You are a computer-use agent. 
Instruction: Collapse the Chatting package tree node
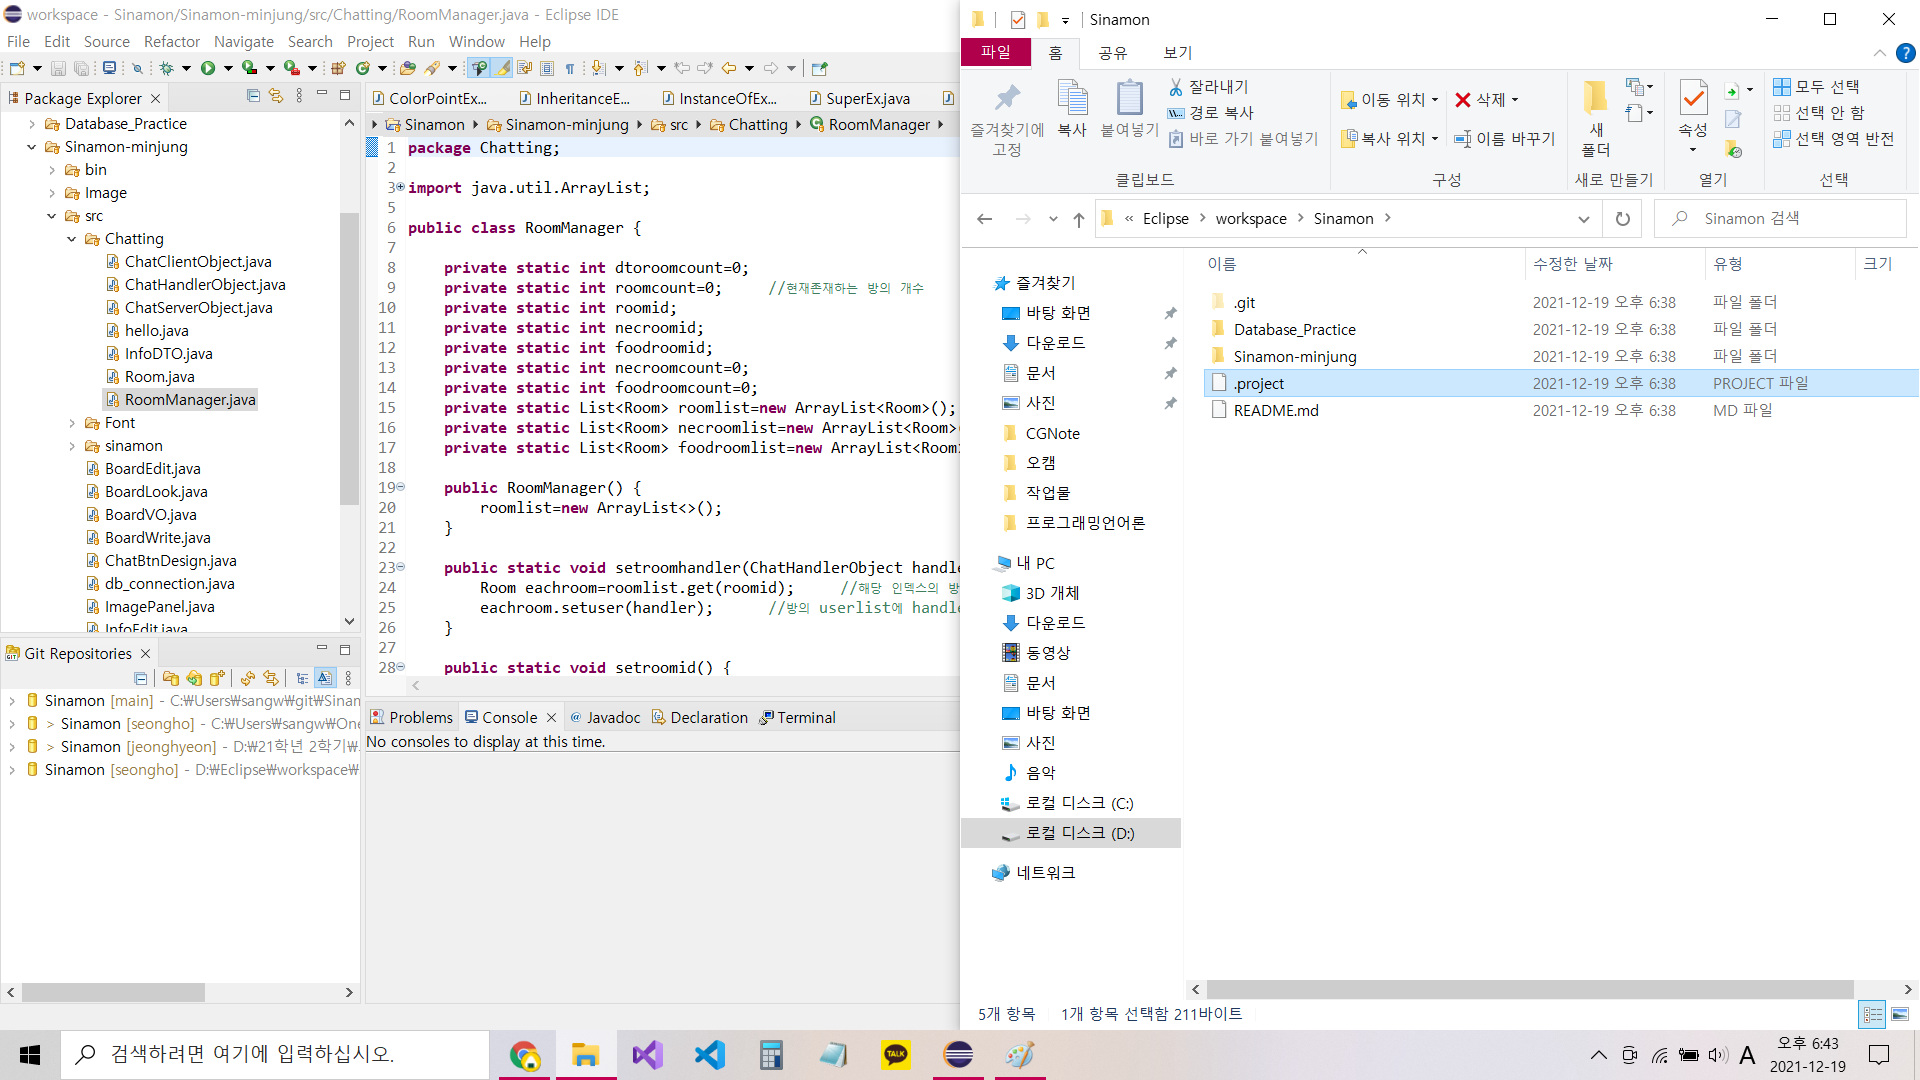72,239
